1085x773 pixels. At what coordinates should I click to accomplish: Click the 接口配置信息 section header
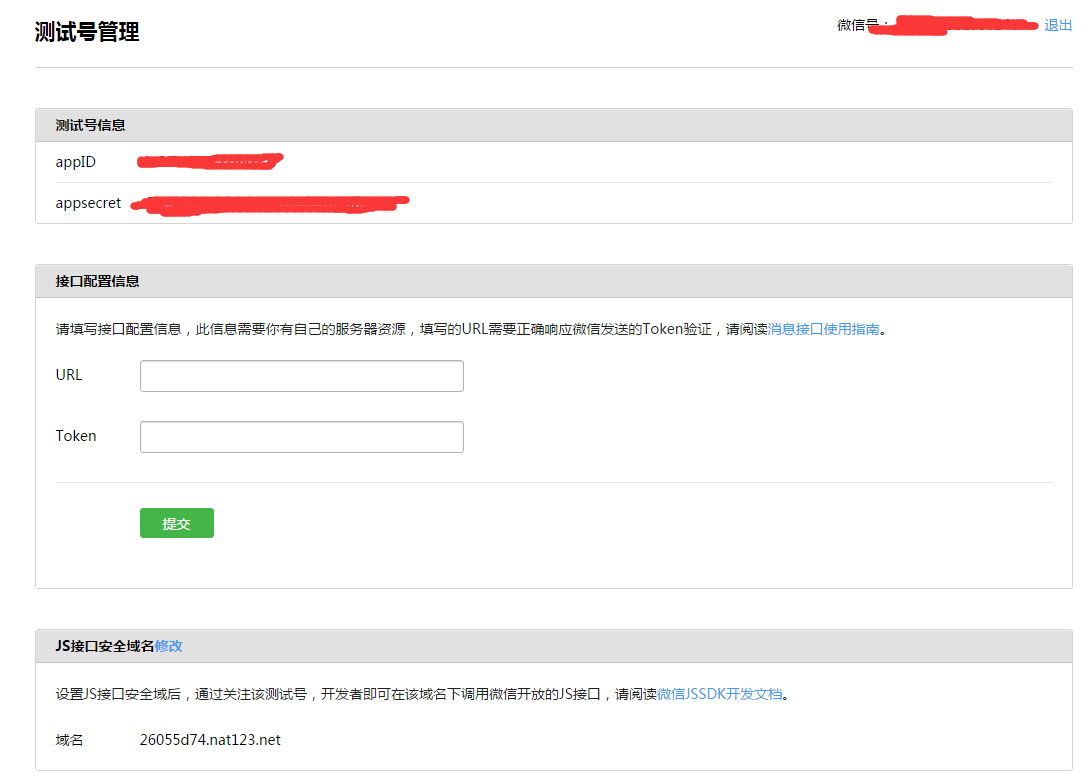click(97, 281)
